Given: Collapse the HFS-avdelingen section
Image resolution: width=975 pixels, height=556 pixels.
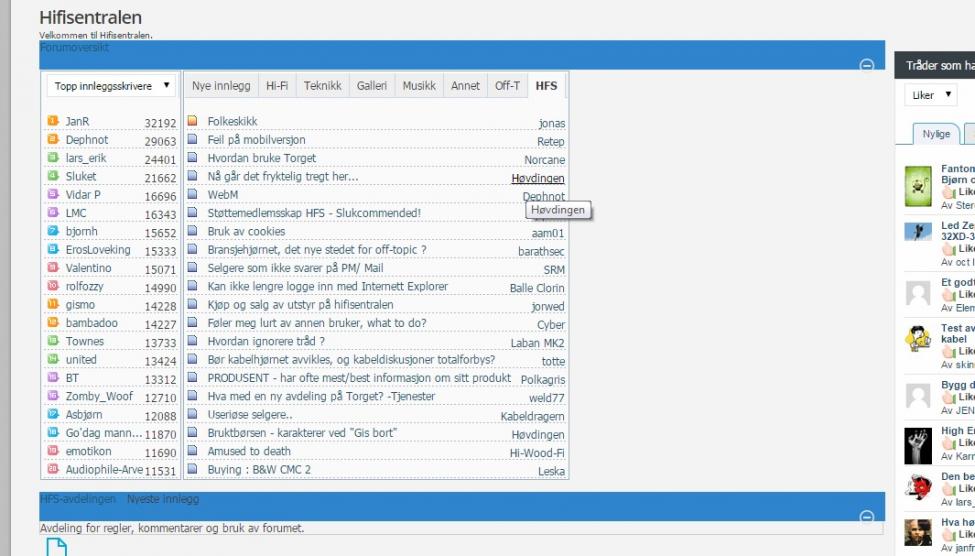Looking at the screenshot, I should [x=866, y=517].
